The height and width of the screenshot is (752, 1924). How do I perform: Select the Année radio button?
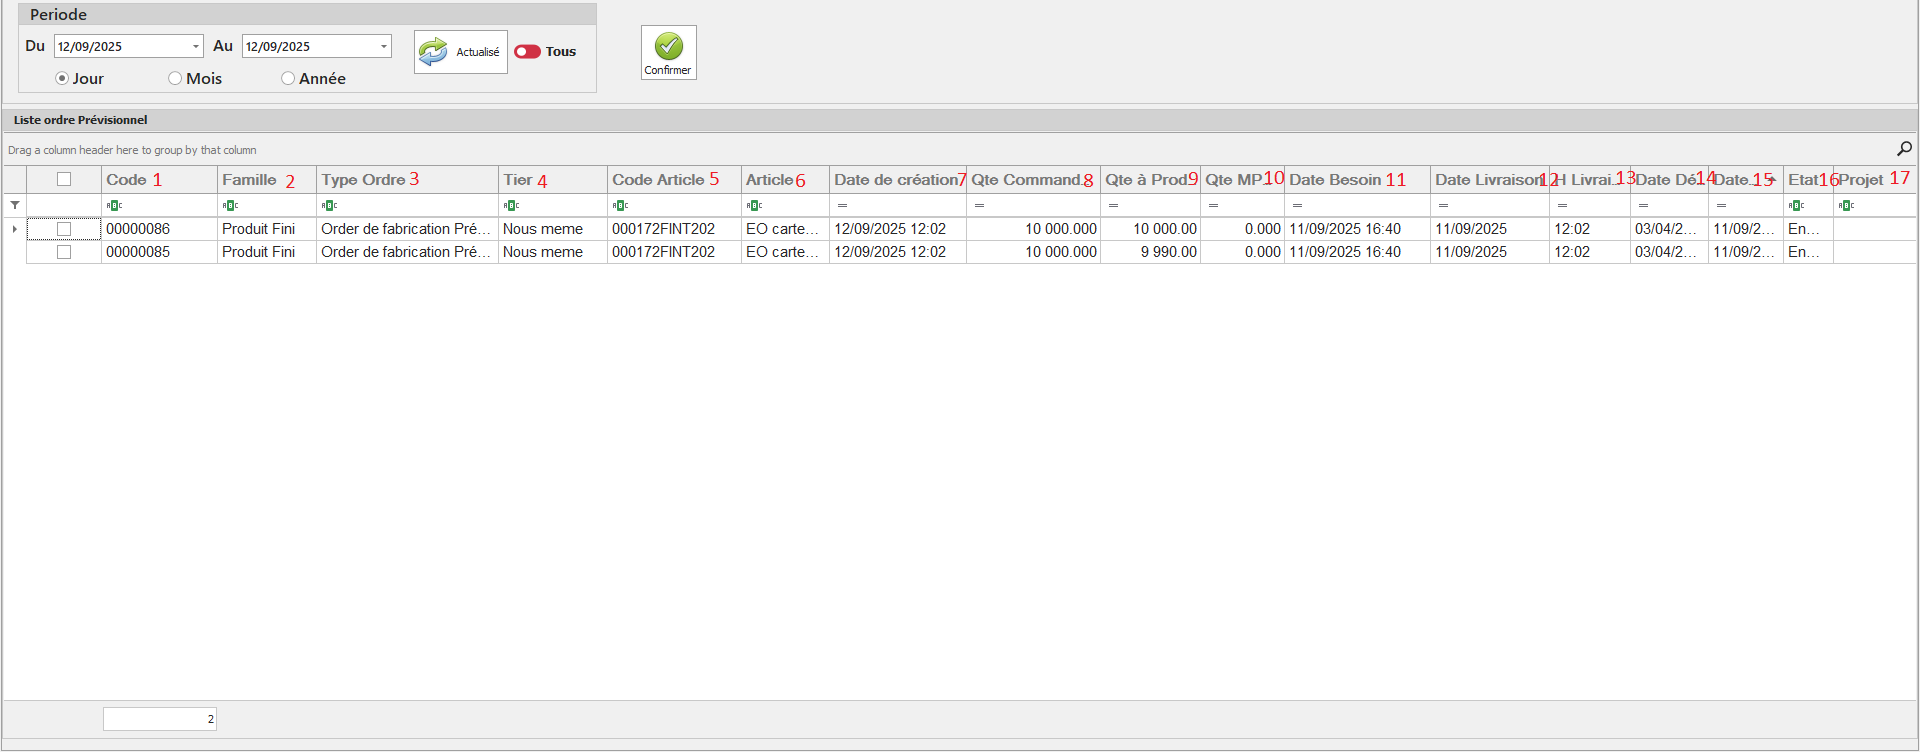coord(288,78)
